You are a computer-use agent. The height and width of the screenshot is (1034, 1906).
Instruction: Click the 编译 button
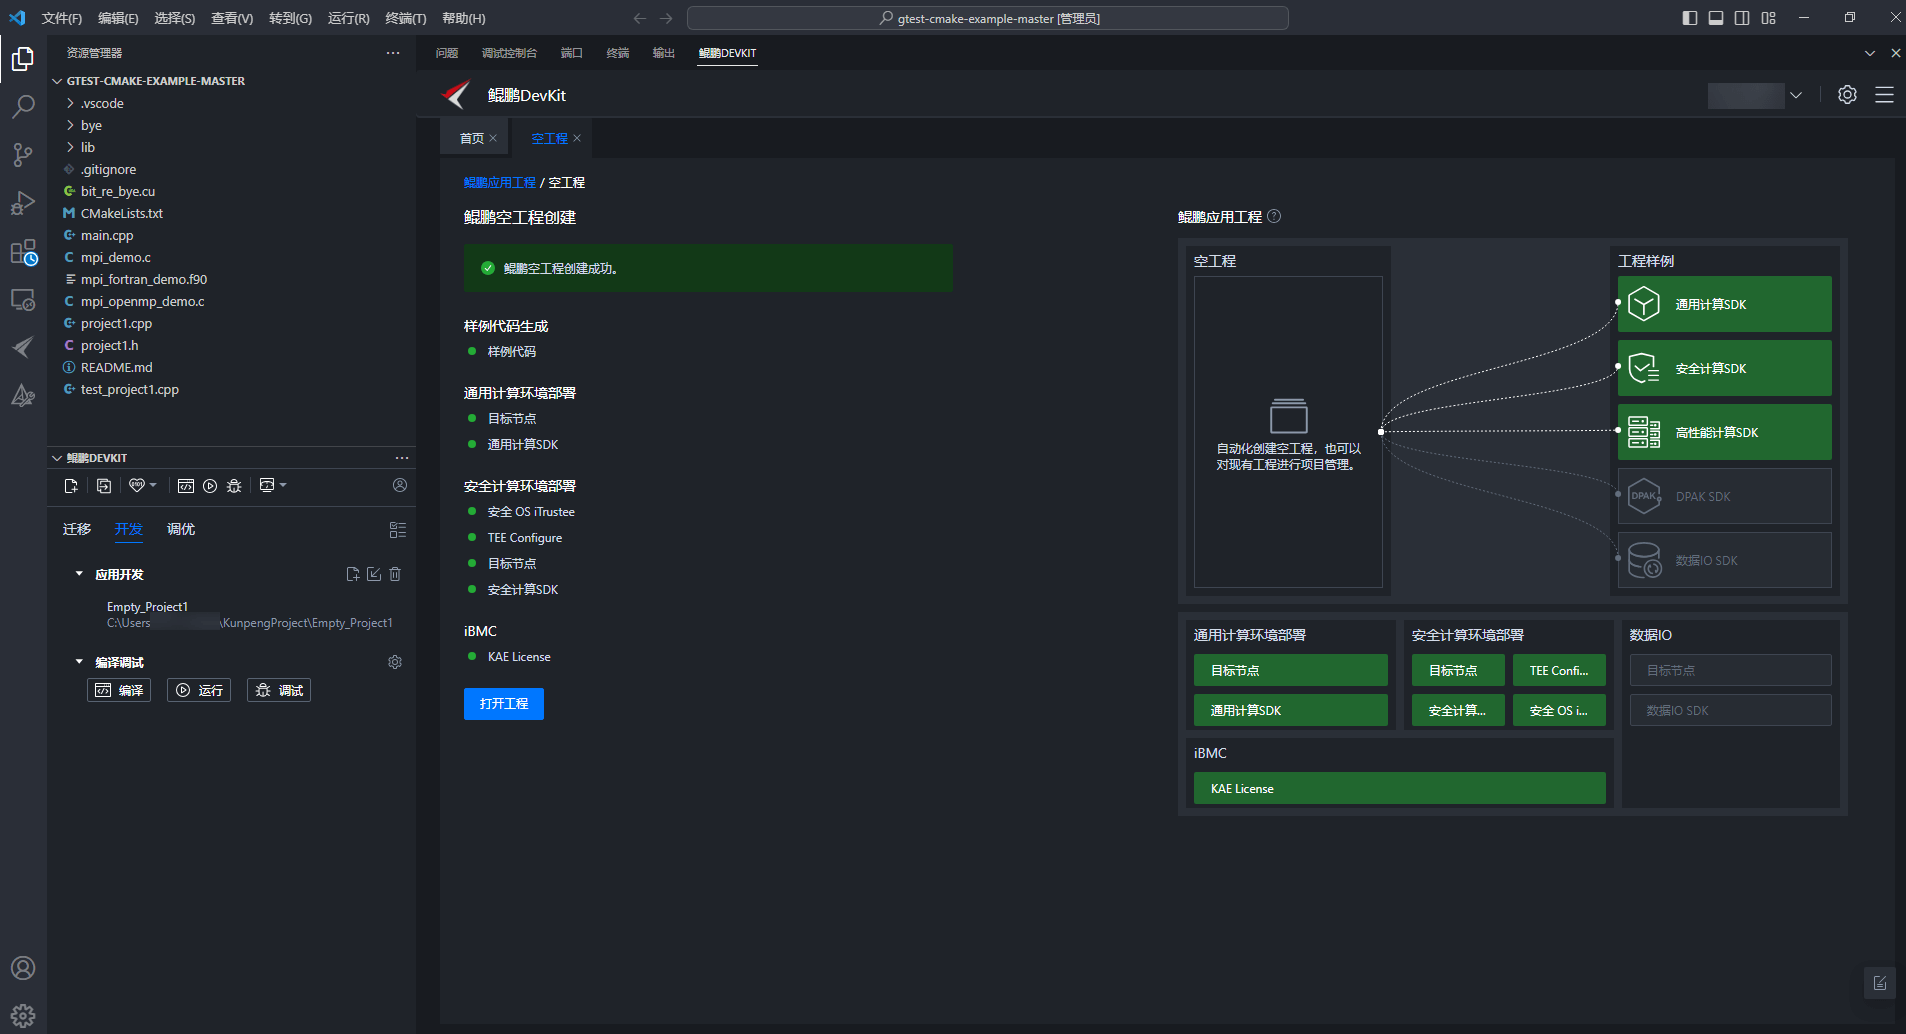tap(119, 690)
